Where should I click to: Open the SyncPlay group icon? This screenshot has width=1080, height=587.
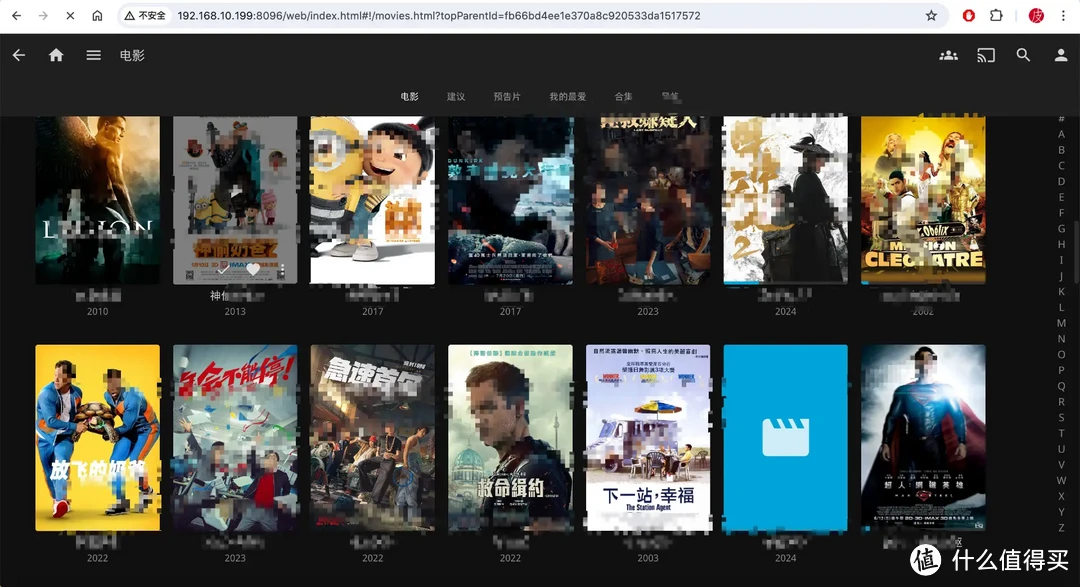pos(948,55)
